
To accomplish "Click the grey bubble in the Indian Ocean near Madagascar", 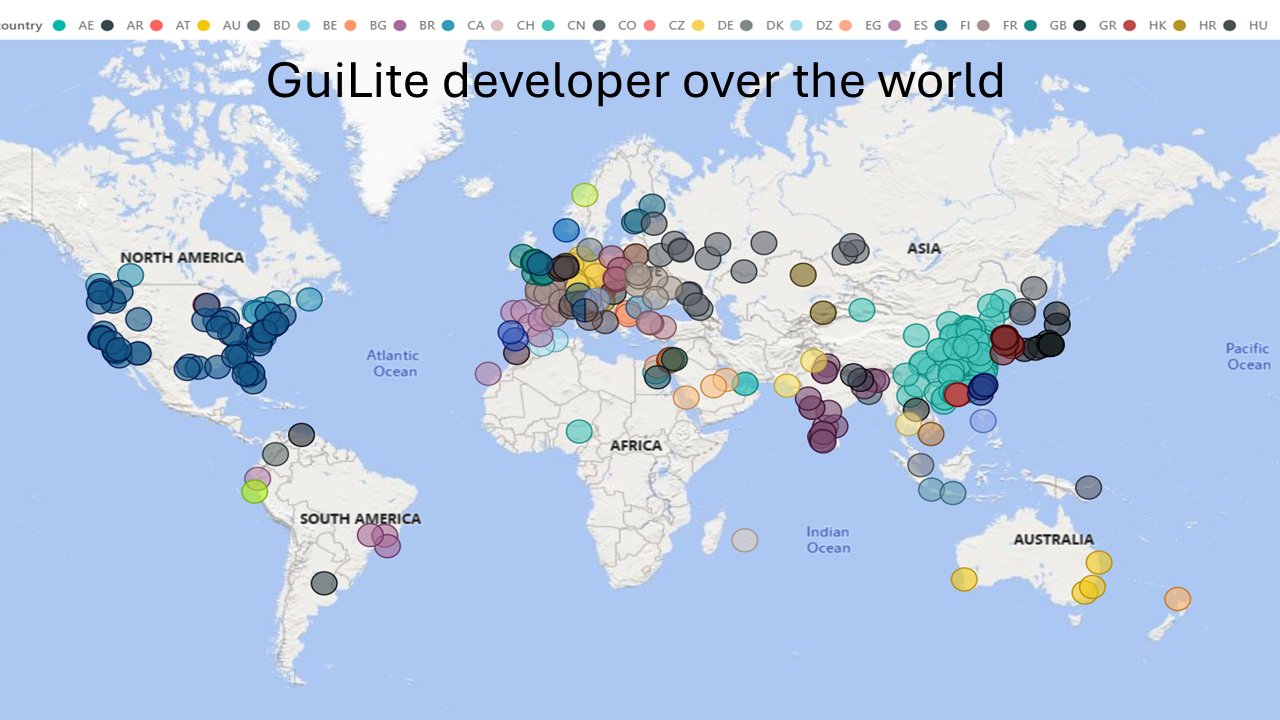I will (x=745, y=540).
